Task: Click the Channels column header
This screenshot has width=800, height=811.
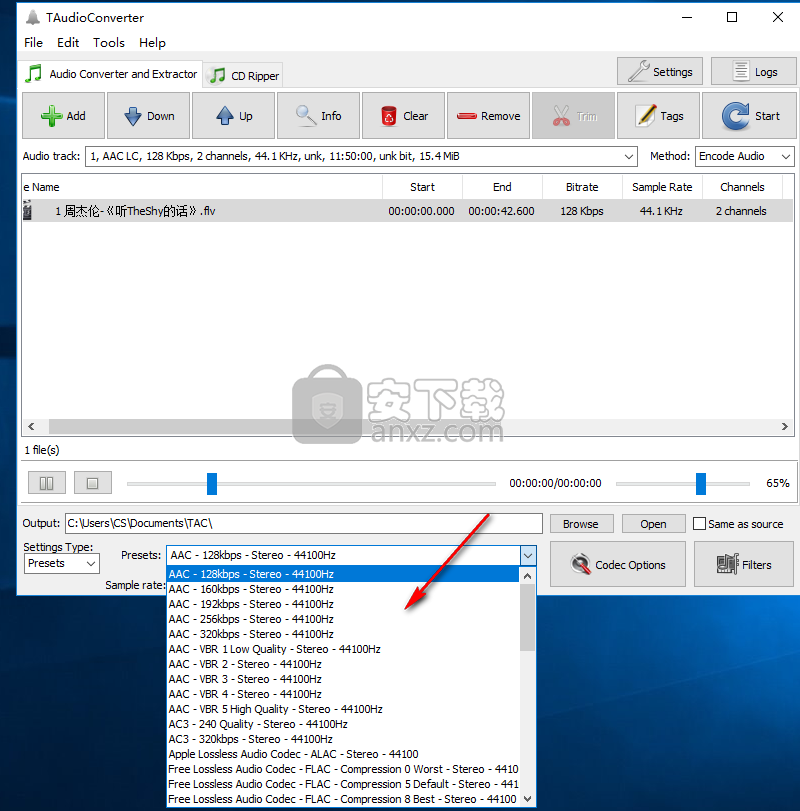Action: click(742, 187)
